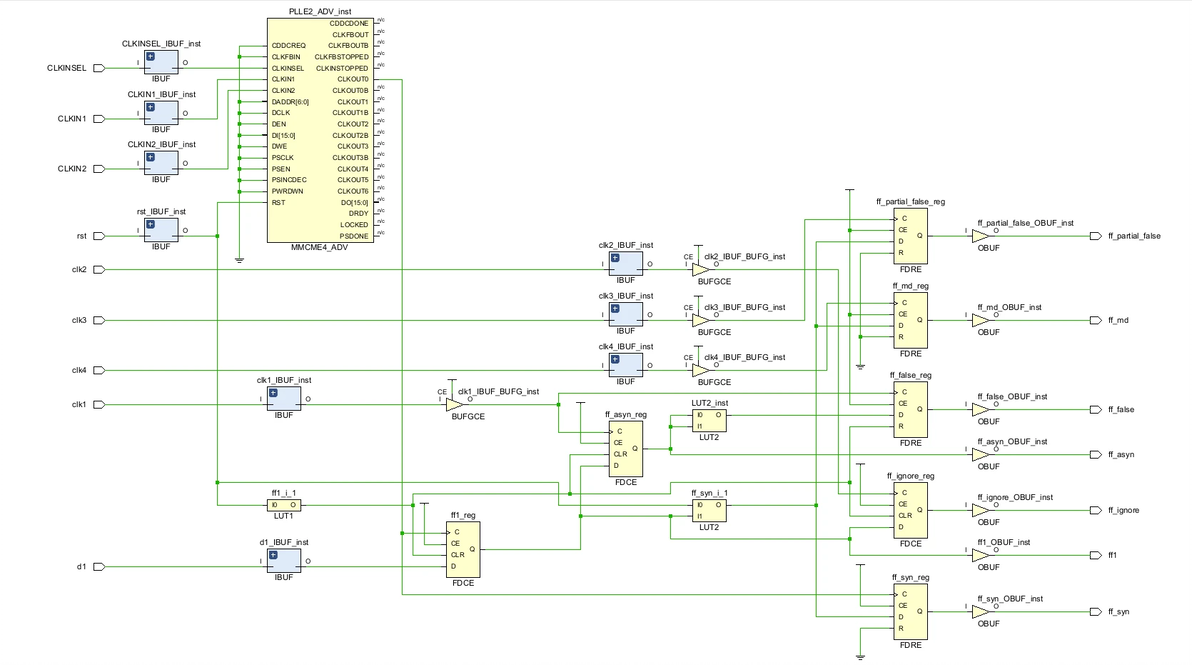Select the ff1_i_1 LUT1 cell
This screenshot has width=1192, height=665.
pos(284,505)
